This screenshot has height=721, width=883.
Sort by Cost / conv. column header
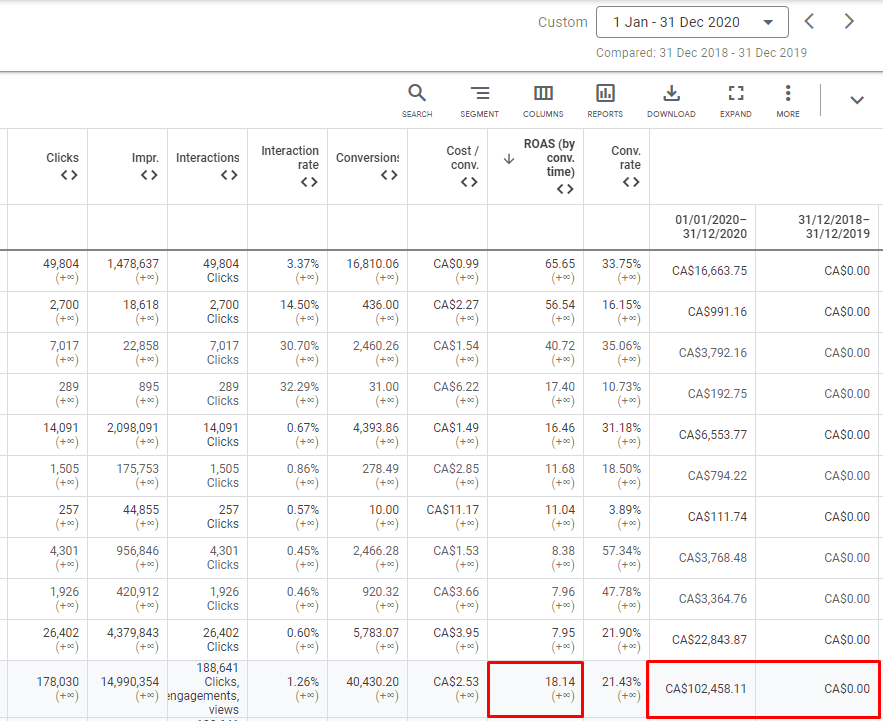pyautogui.click(x=462, y=158)
